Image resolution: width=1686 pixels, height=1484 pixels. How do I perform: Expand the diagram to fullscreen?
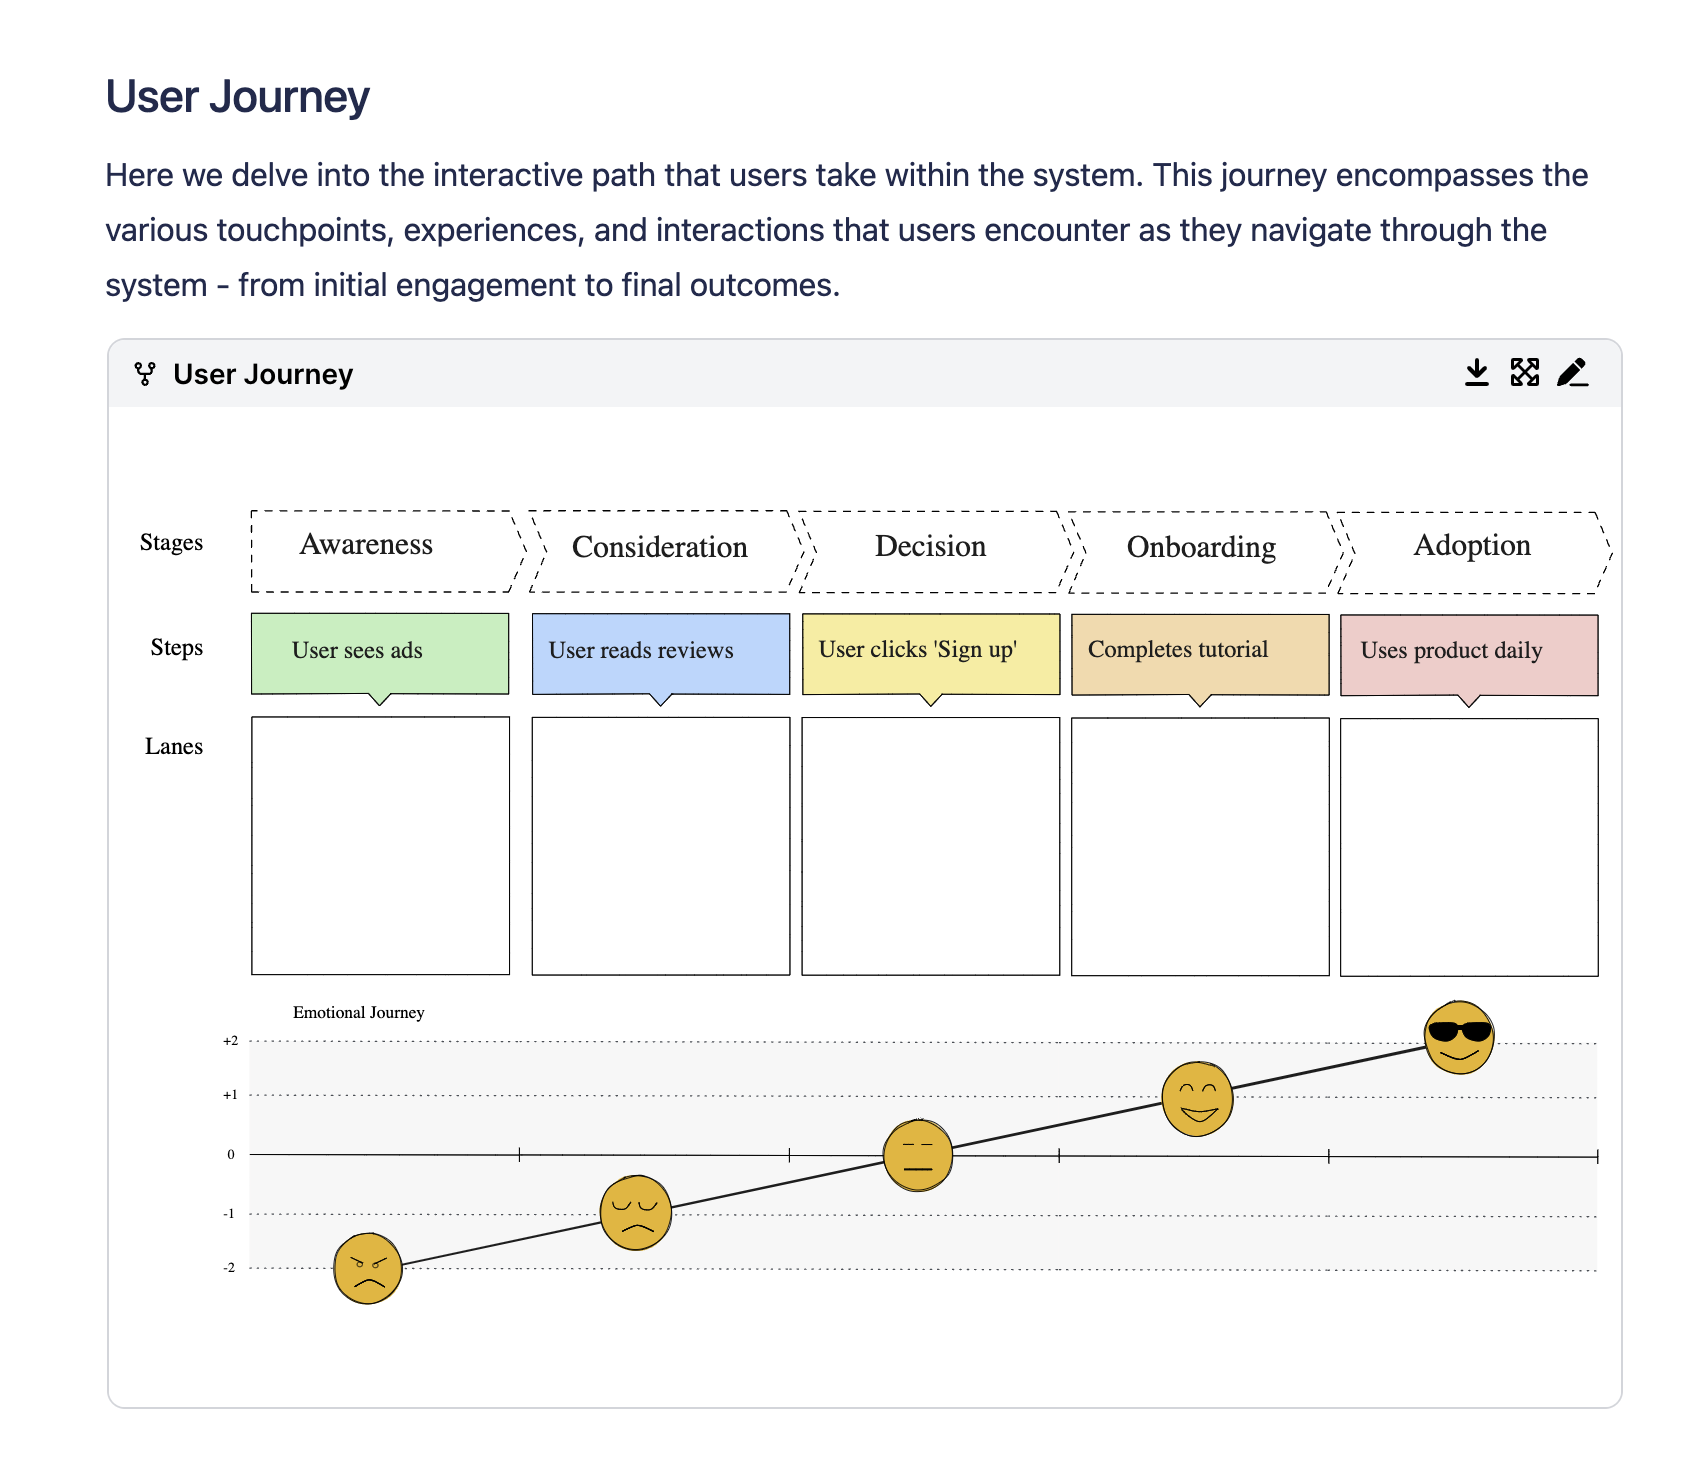click(1524, 373)
